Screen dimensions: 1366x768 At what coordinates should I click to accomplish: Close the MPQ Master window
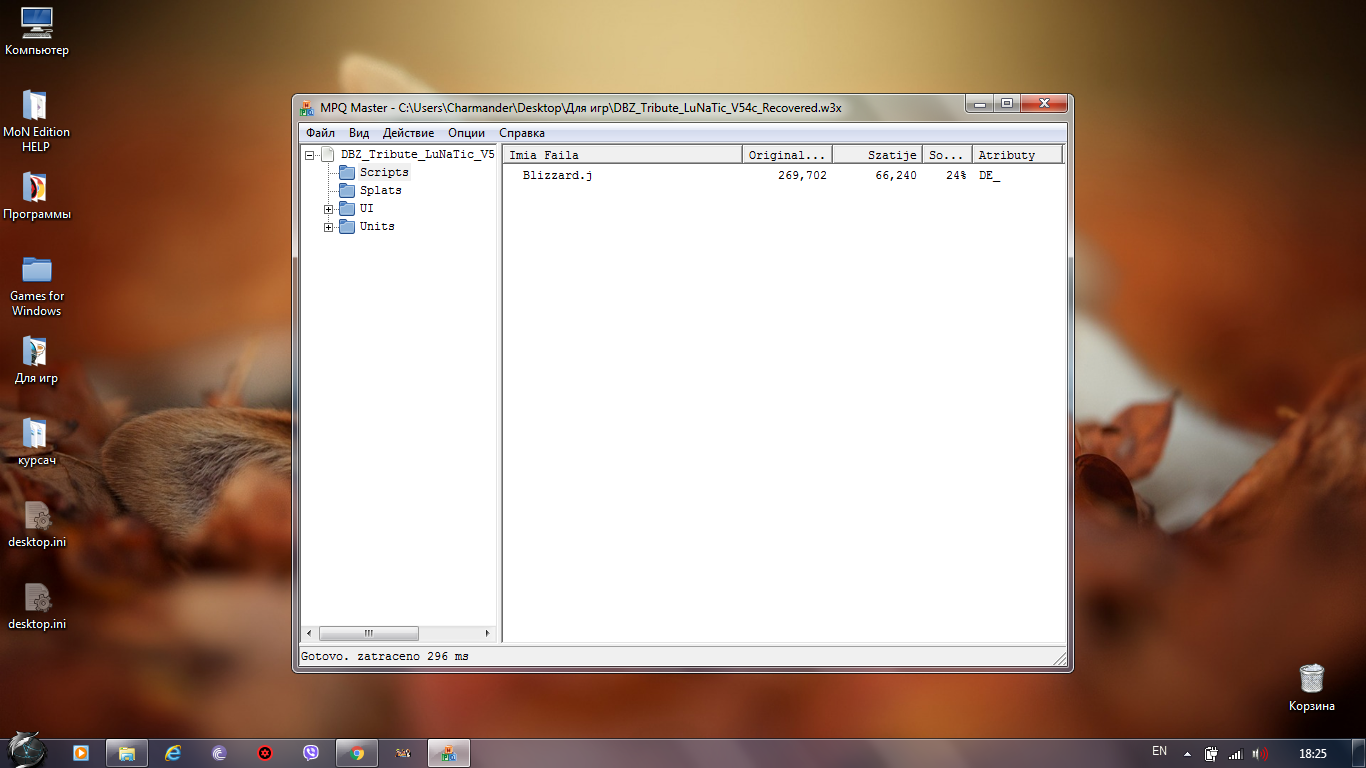[1043, 104]
